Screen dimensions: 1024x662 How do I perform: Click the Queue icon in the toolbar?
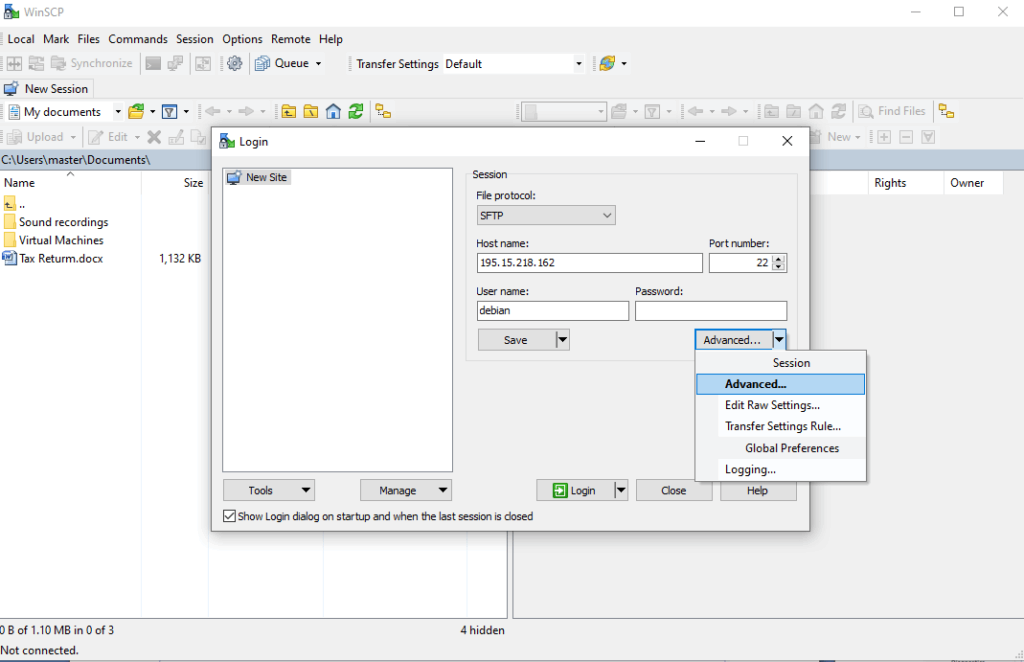click(x=263, y=63)
